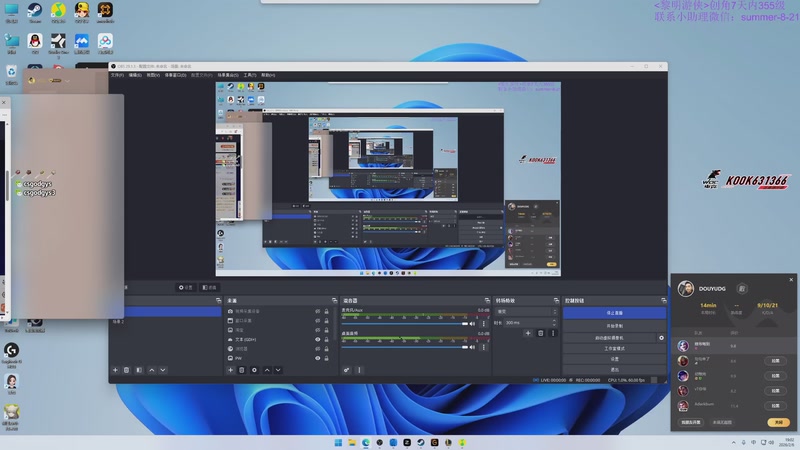Move source down in sources toolbar
The width and height of the screenshot is (800, 450).
[278, 370]
